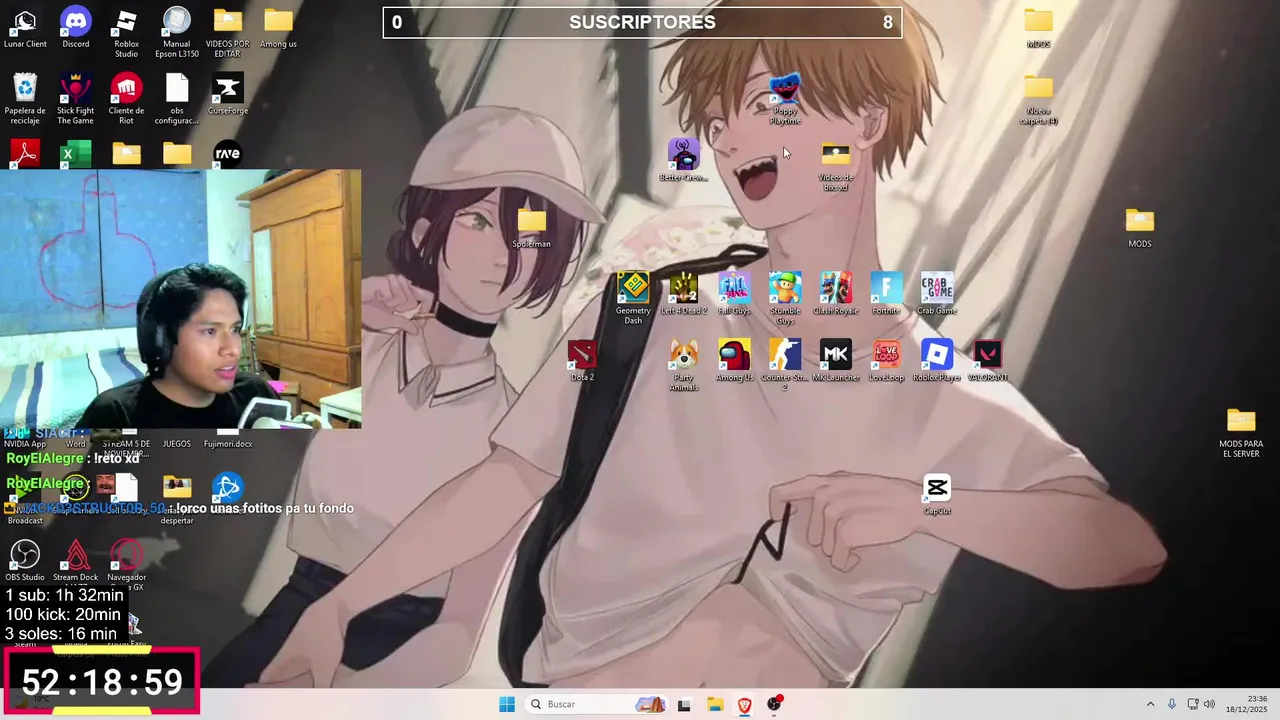Select the Spiderman folder

532,227
